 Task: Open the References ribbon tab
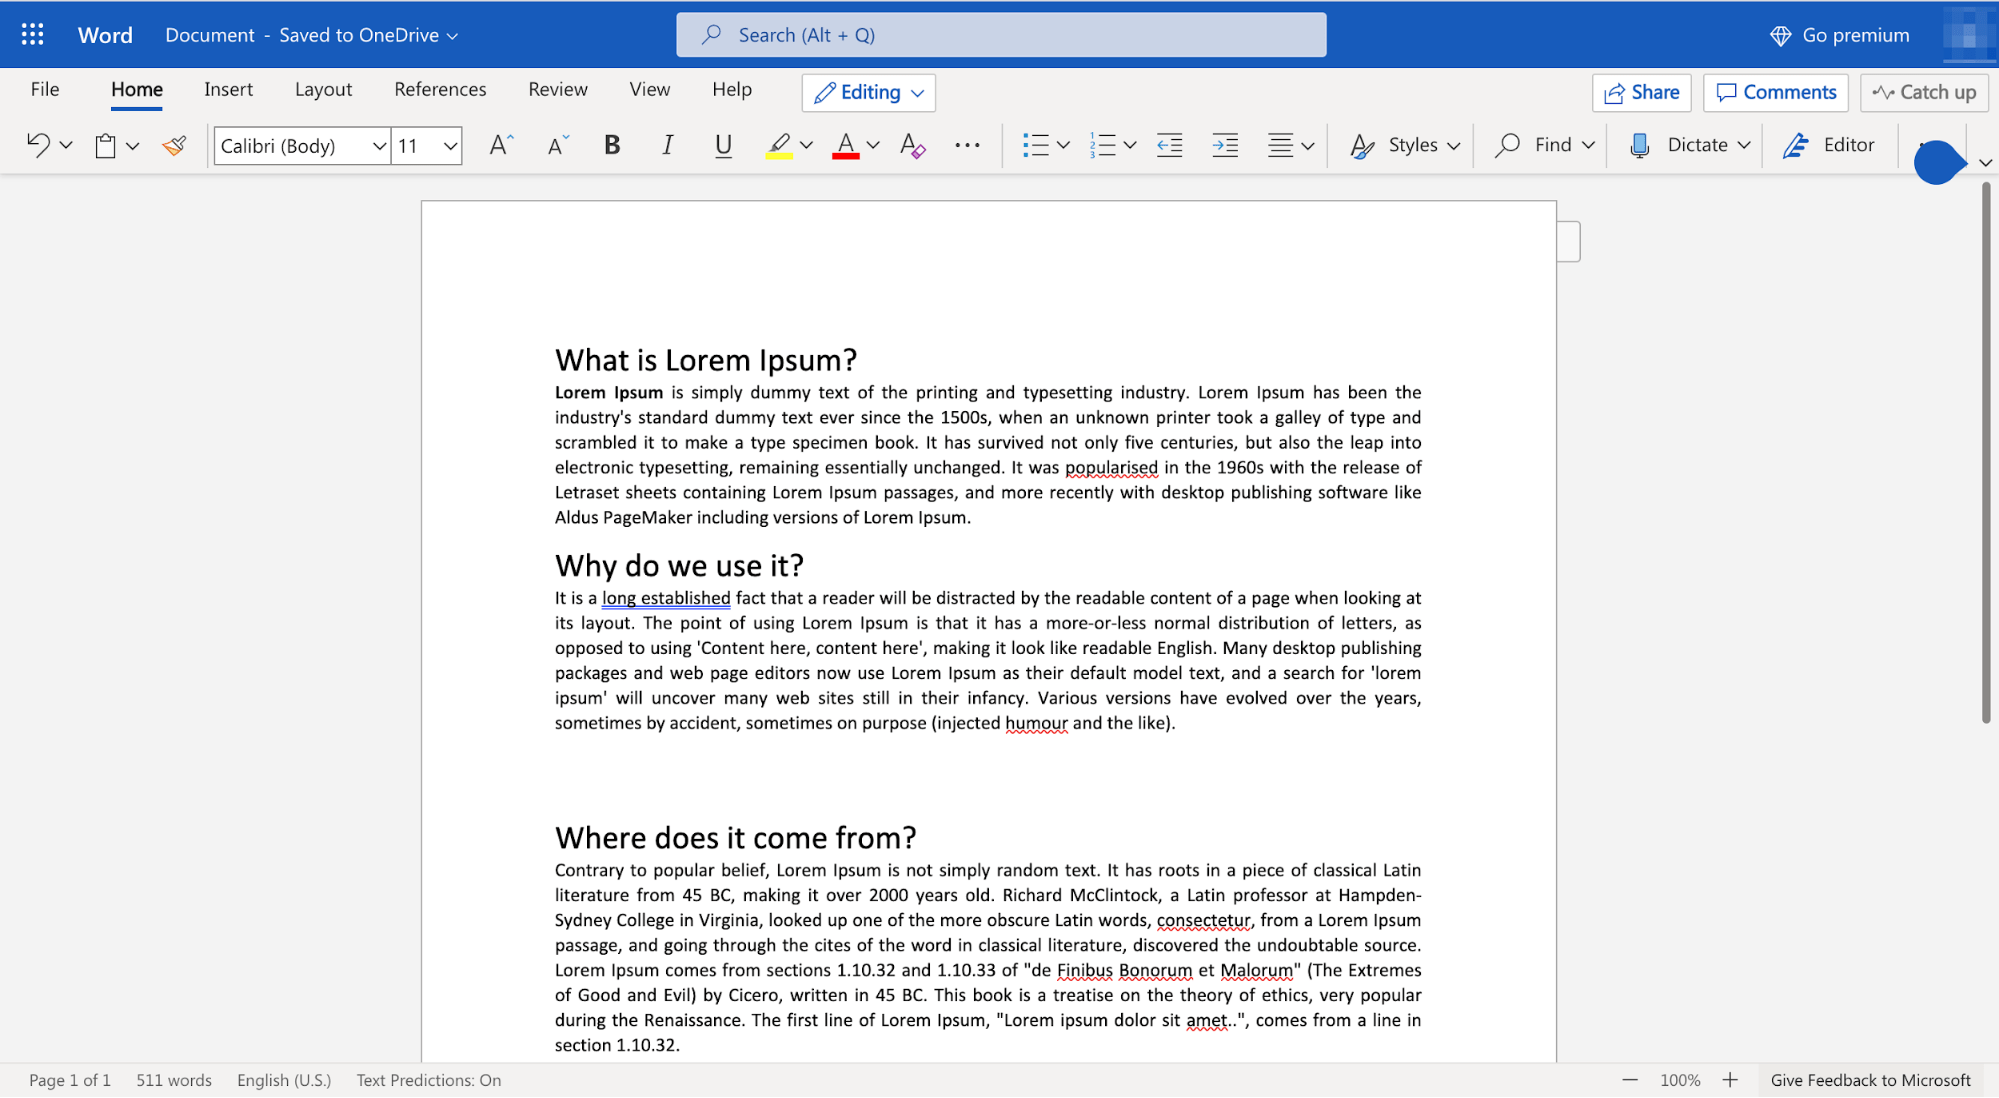pos(440,89)
